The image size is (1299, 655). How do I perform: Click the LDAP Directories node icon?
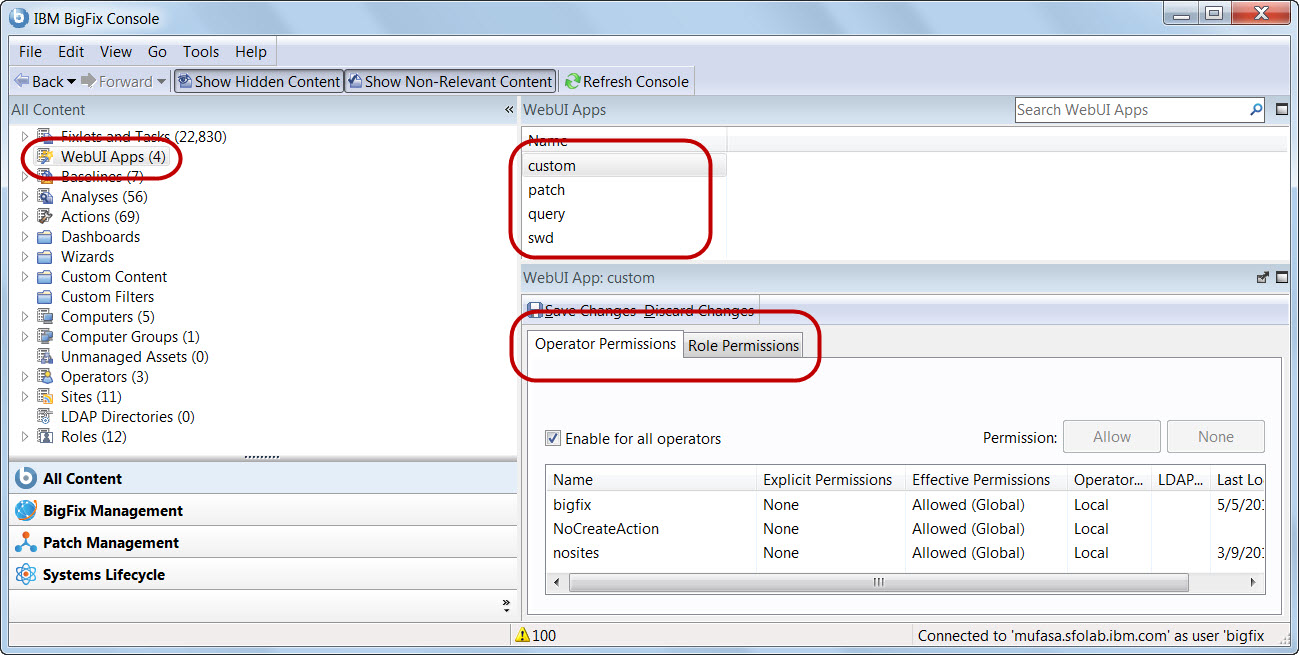coord(44,416)
